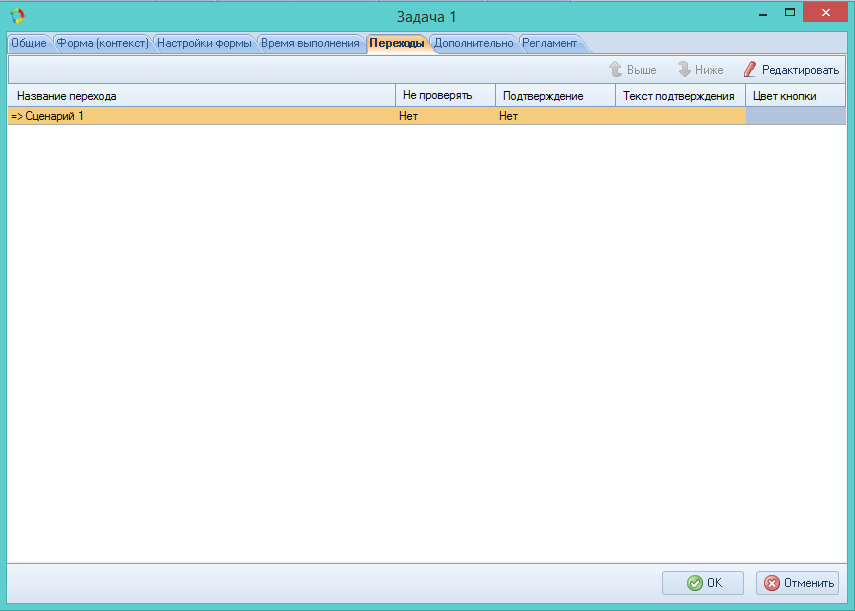
Task: Select the Переходы tab
Action: point(396,43)
